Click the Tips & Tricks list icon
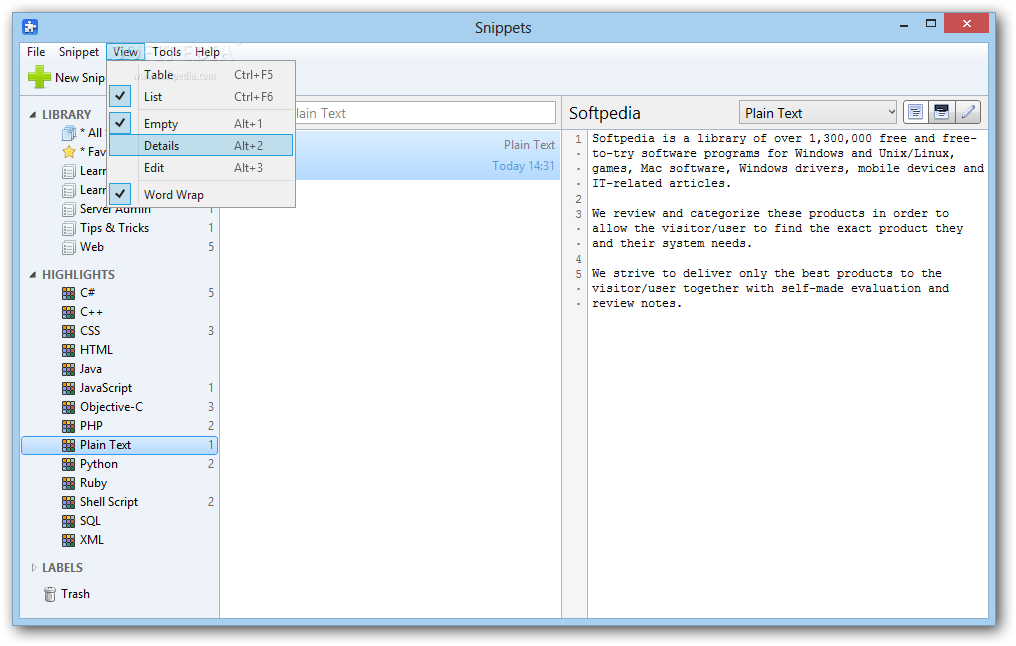 (68, 229)
